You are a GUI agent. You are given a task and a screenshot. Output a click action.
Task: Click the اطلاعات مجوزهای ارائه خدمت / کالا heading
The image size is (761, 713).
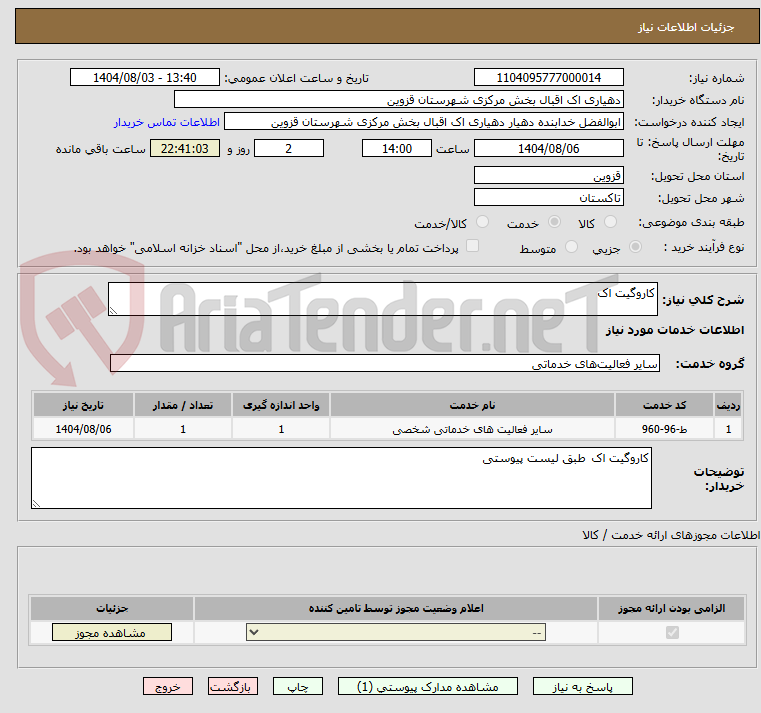(x=671, y=535)
